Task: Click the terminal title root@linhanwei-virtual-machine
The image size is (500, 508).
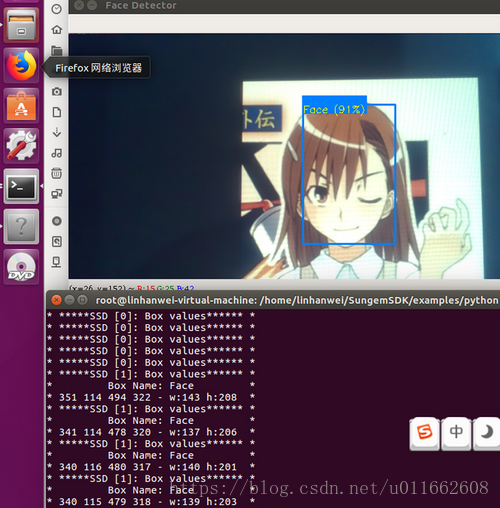Action: tap(176, 300)
